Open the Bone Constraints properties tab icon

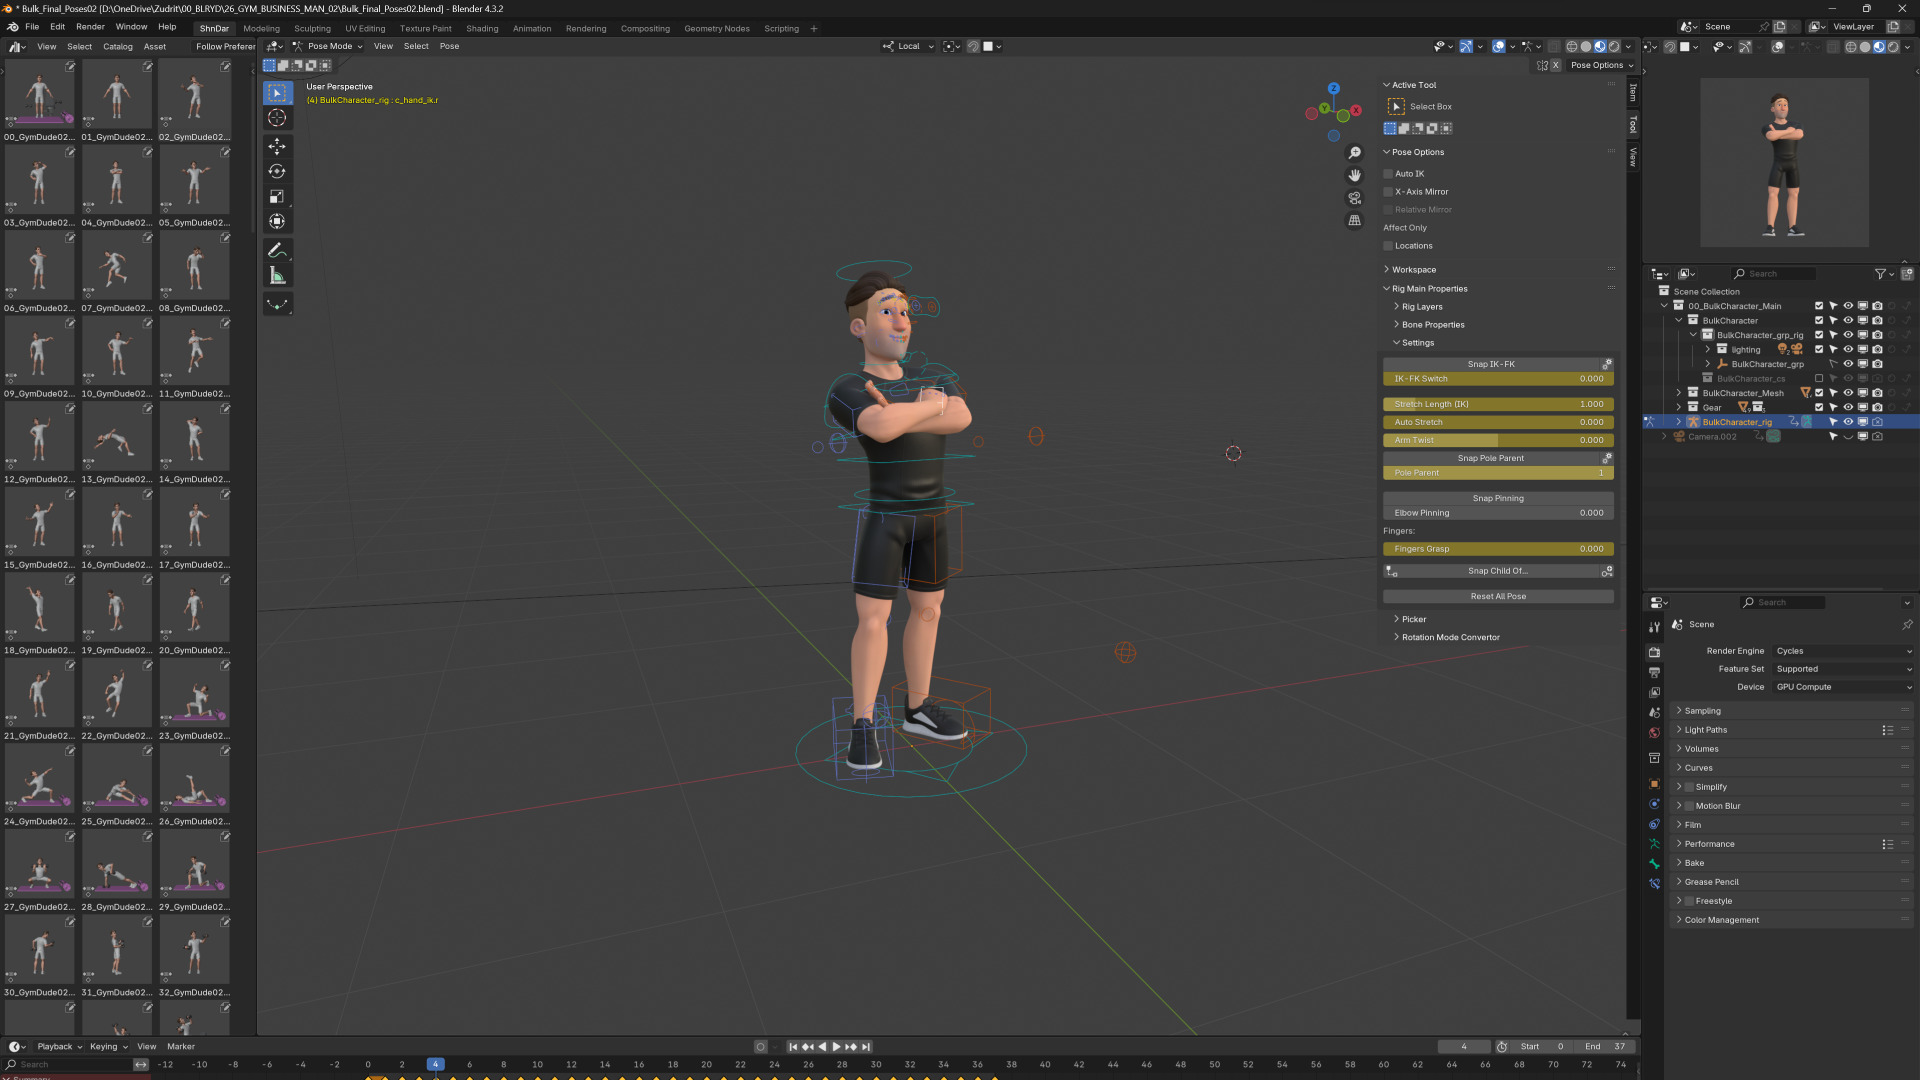pos(1654,884)
